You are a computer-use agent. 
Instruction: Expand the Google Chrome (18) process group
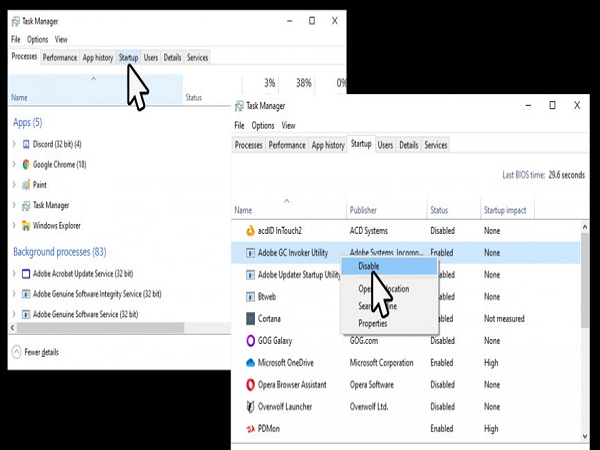(x=14, y=165)
